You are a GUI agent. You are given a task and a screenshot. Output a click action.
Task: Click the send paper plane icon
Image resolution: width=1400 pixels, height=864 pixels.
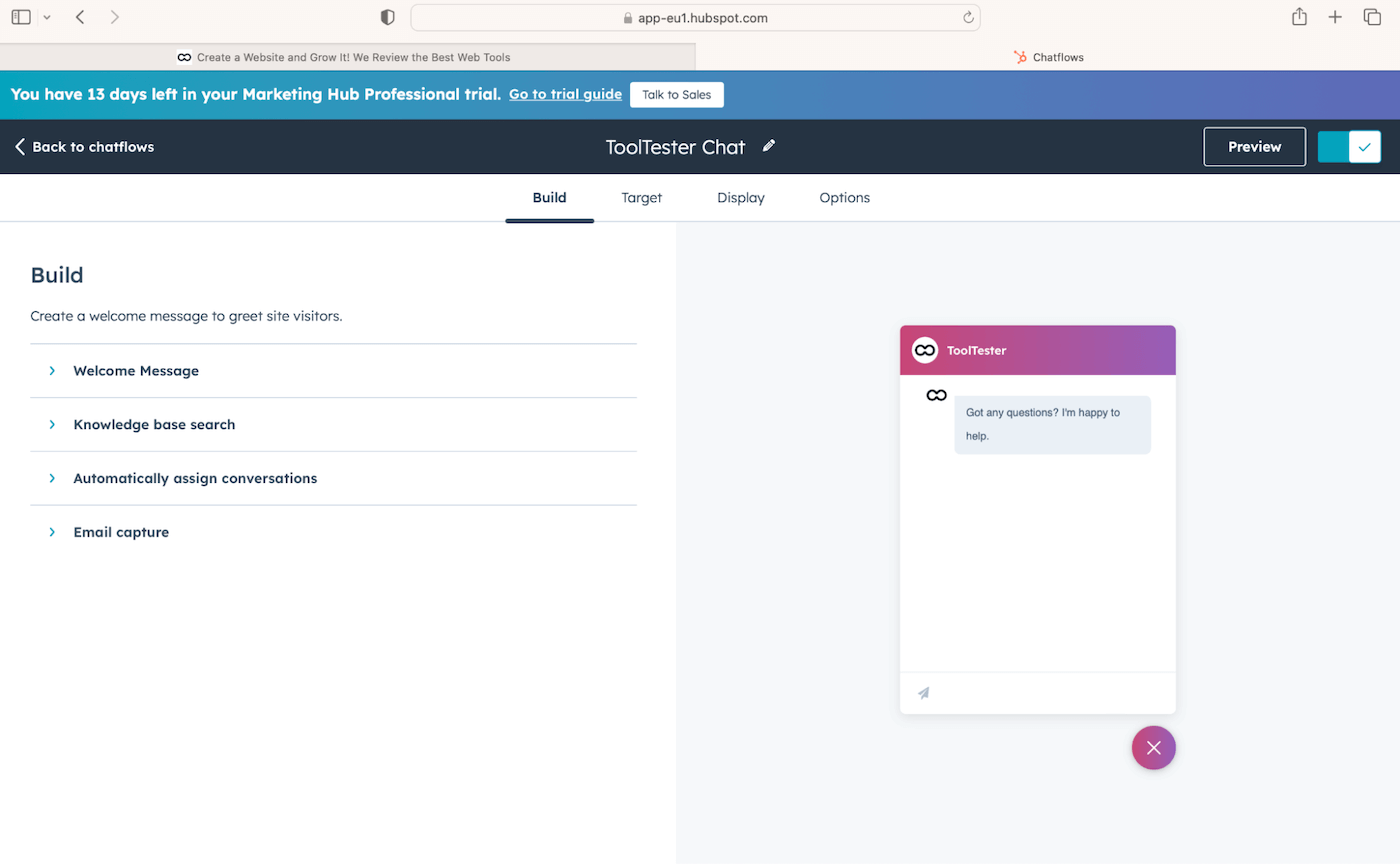[x=924, y=693]
